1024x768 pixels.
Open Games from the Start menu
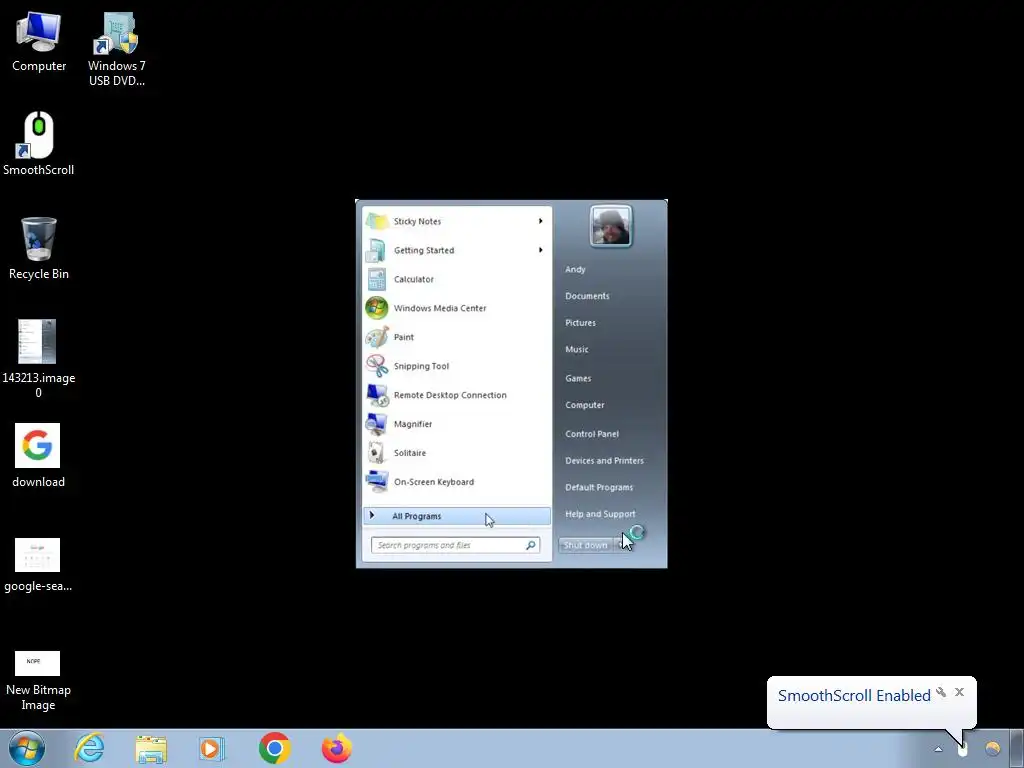click(578, 378)
